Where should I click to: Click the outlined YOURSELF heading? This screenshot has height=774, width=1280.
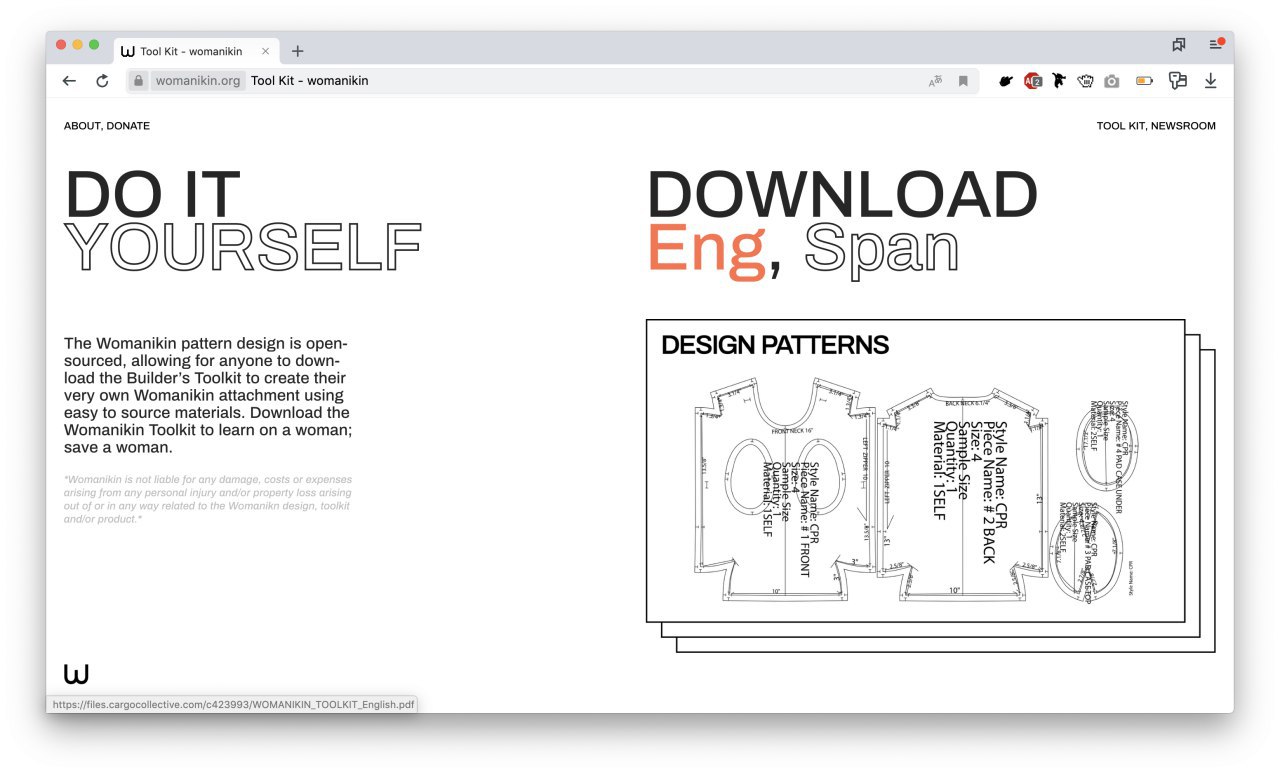click(243, 247)
